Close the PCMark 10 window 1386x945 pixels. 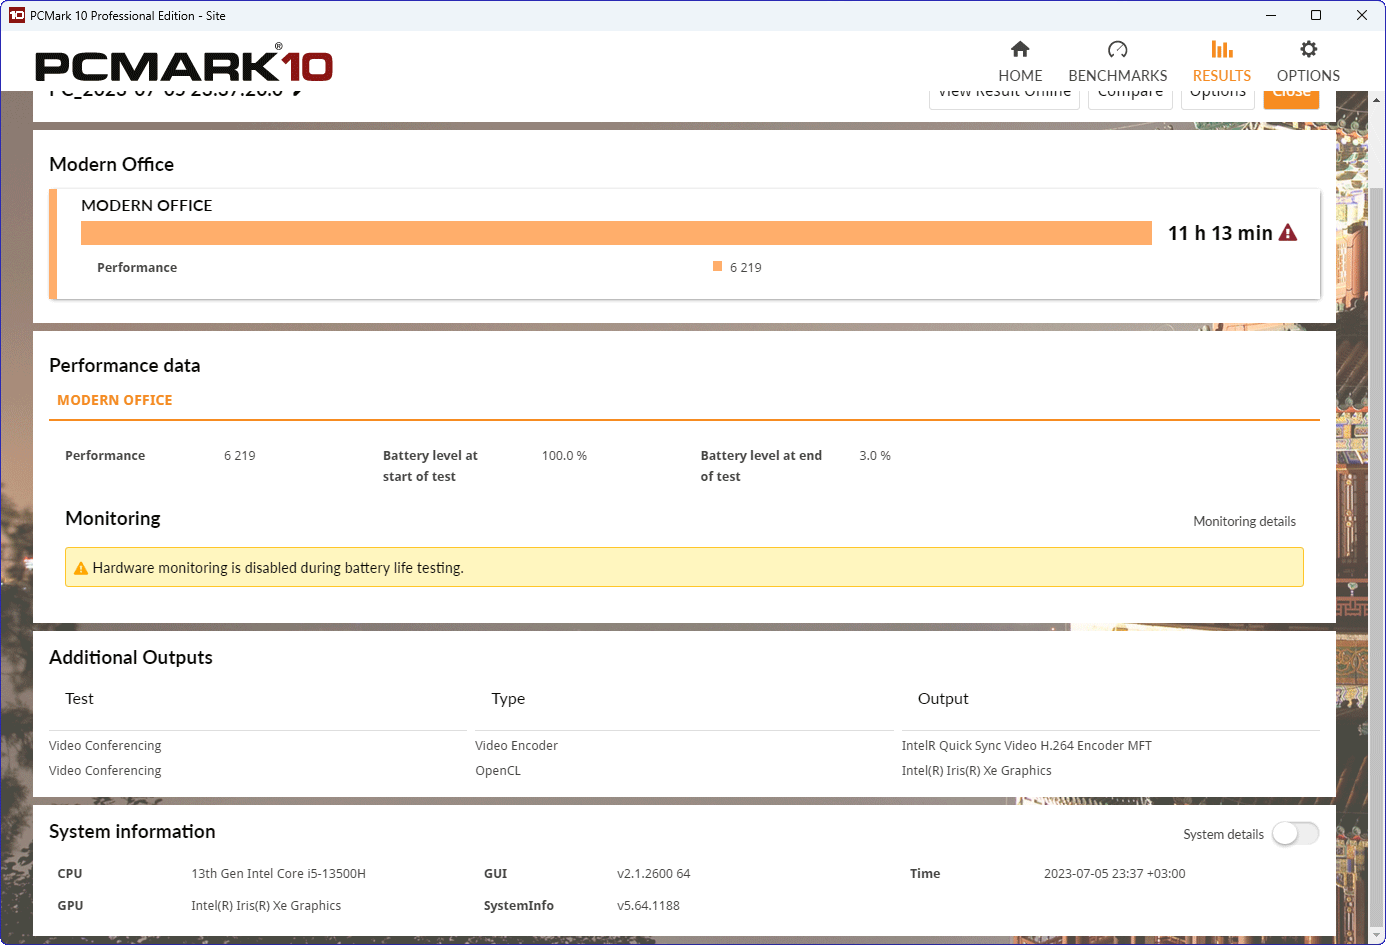(x=1362, y=15)
